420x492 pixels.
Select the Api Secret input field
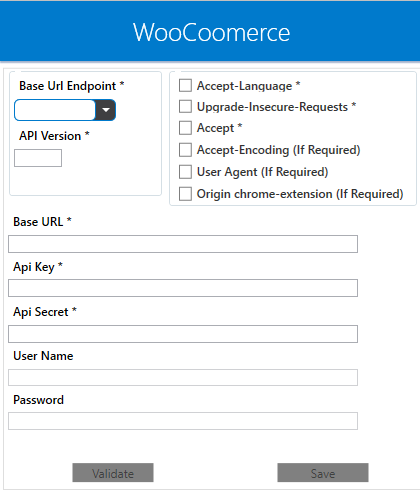pyautogui.click(x=183, y=334)
